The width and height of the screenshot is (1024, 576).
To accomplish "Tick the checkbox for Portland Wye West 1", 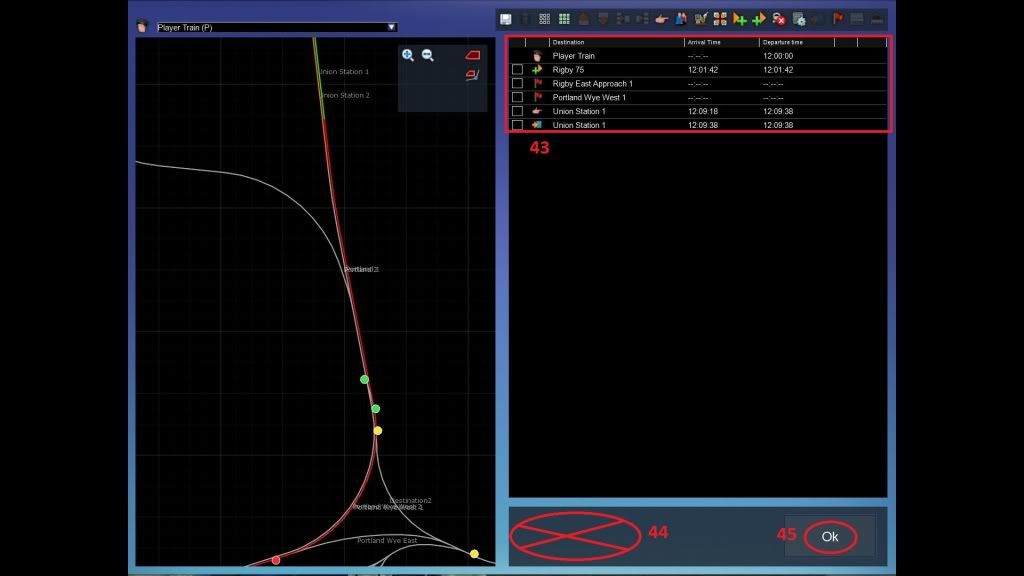I will 517,97.
